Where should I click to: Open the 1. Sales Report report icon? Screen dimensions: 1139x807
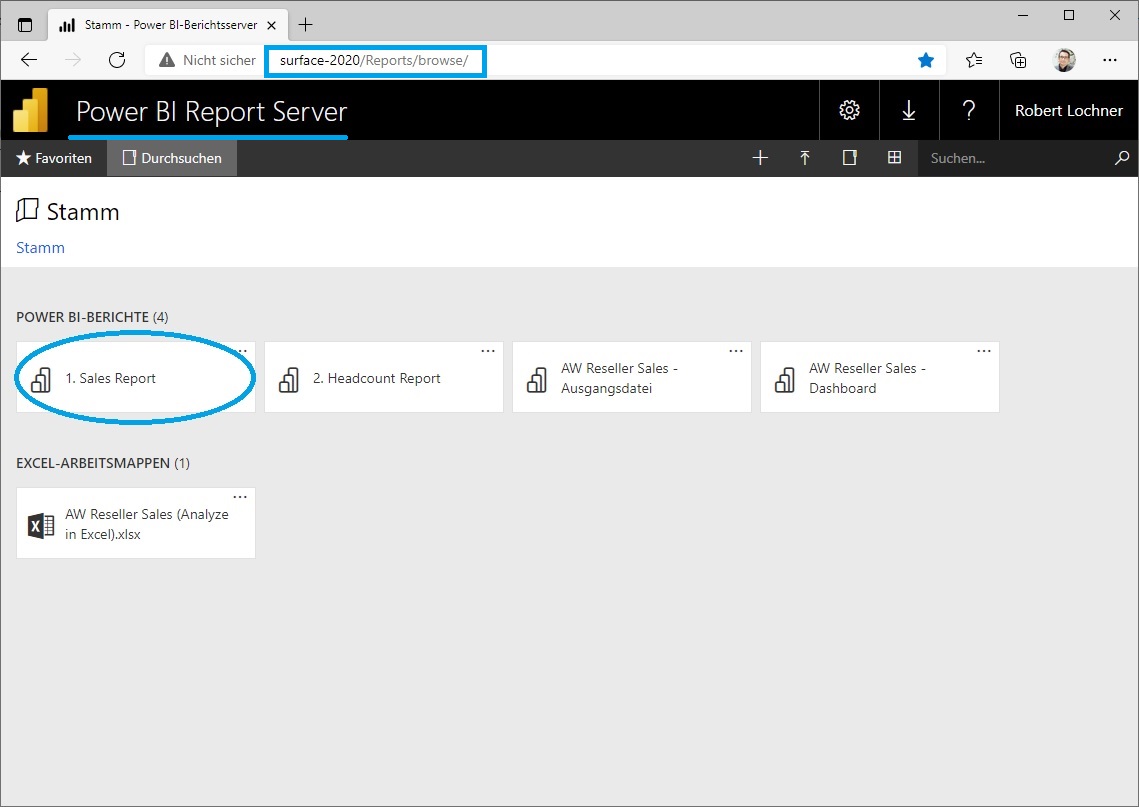[40, 379]
